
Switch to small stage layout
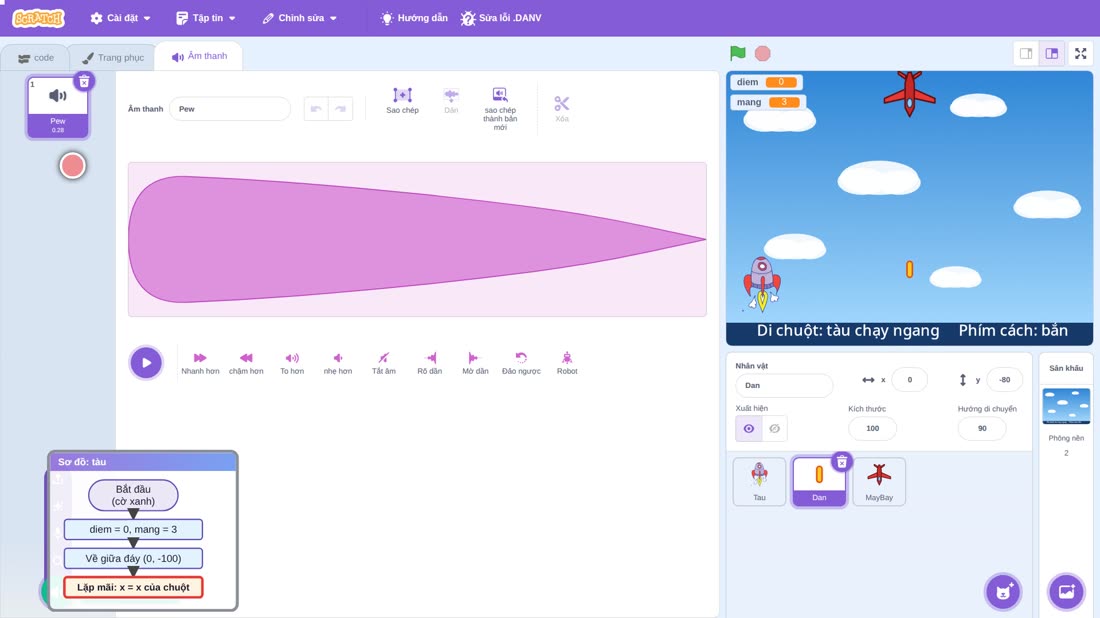coord(1026,53)
